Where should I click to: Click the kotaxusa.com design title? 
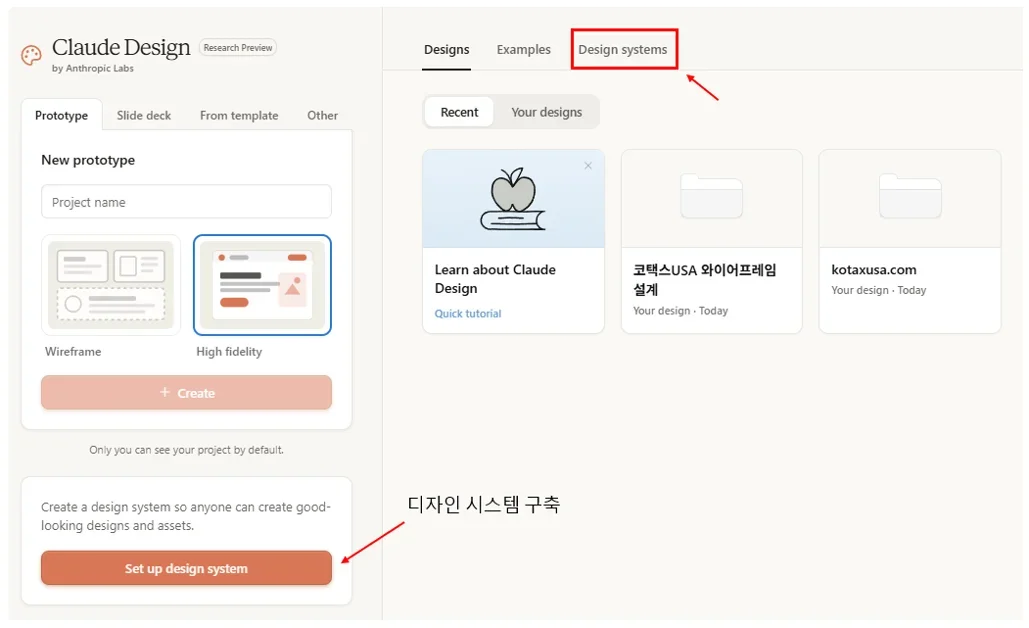(873, 270)
